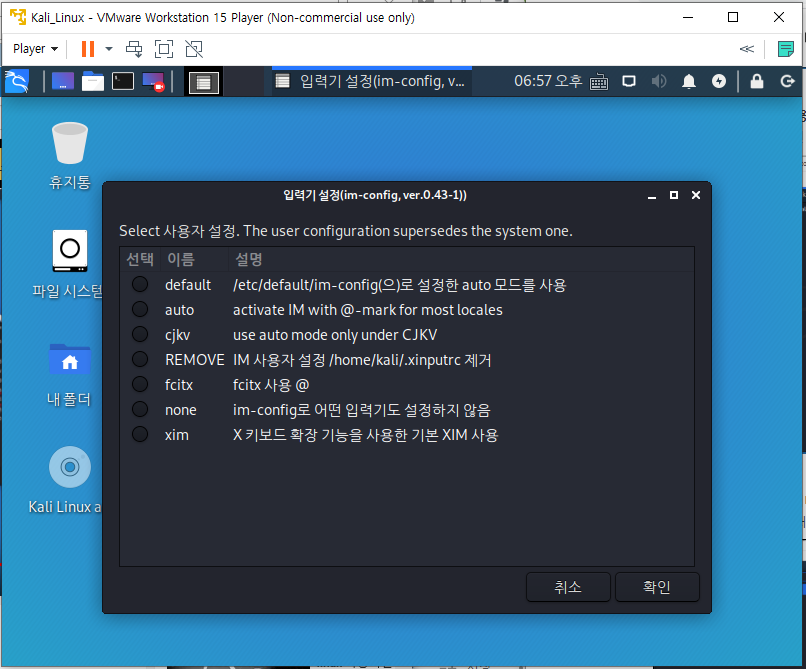Viewport: 806px width, 669px height.
Task: Click the workspace switcher in the Kali panel
Action: click(204, 82)
